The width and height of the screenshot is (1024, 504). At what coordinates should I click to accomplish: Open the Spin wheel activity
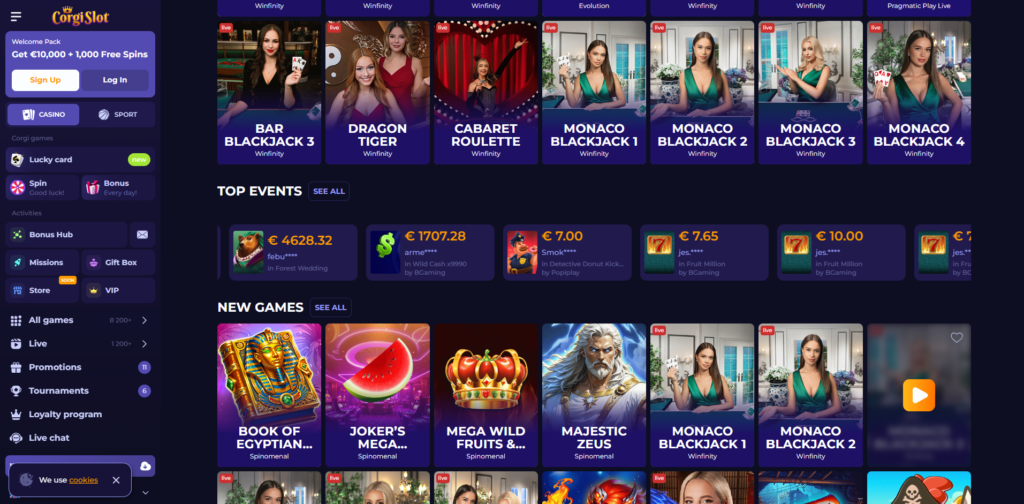(42, 187)
